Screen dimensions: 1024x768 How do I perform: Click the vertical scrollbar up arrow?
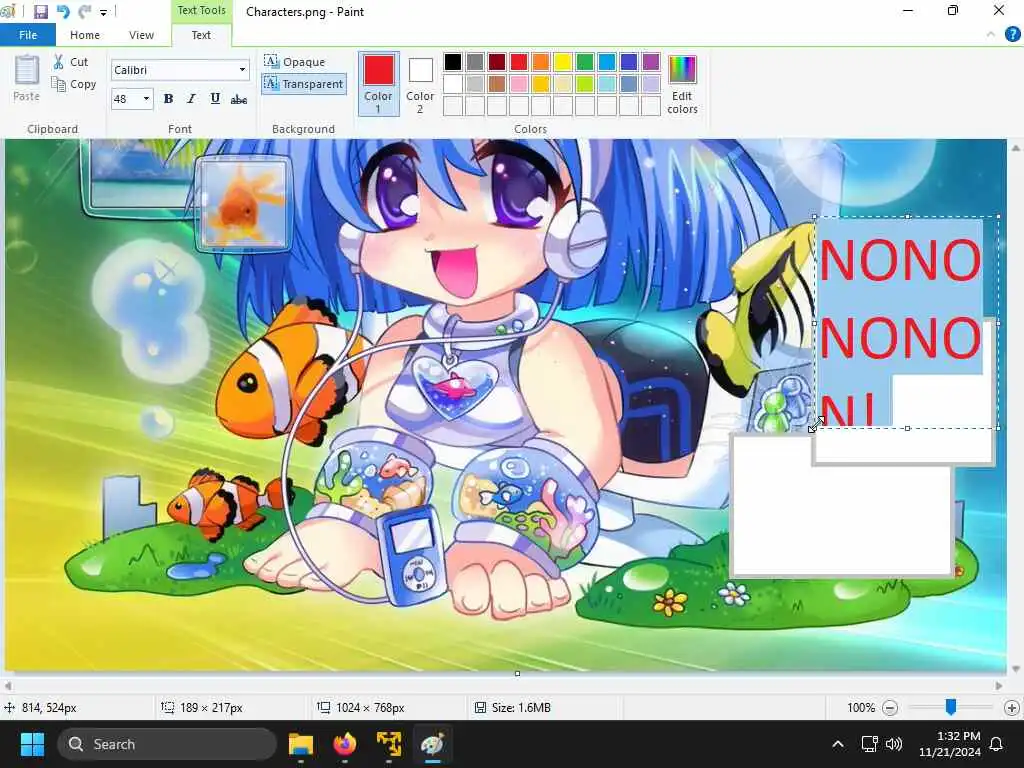pyautogui.click(x=1016, y=148)
